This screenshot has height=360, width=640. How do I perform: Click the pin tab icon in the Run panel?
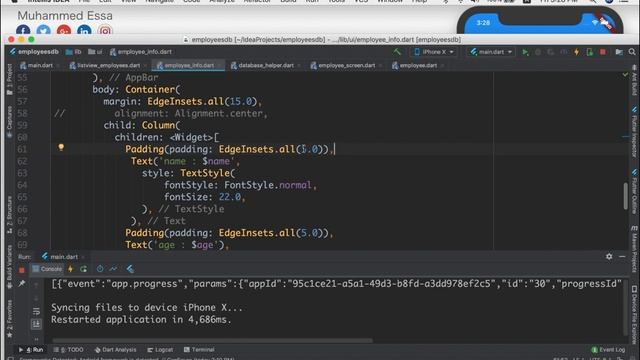[22, 283]
